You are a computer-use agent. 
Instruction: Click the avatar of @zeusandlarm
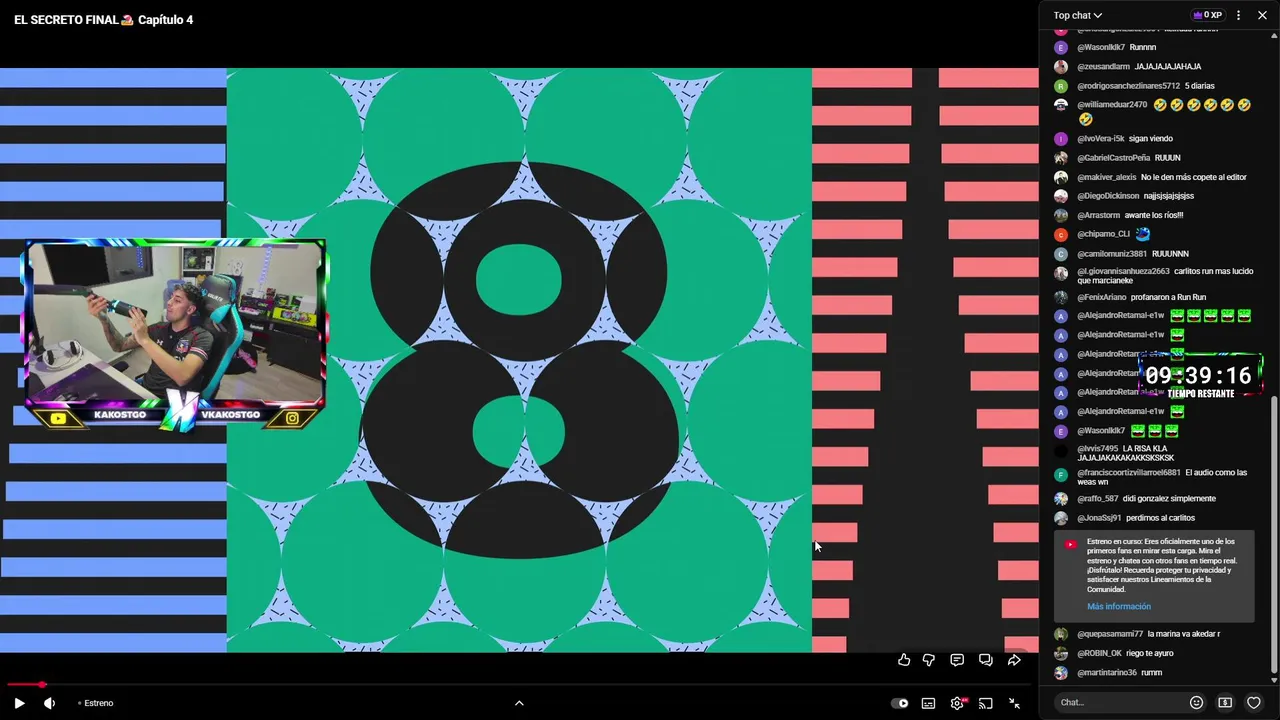coord(1061,67)
